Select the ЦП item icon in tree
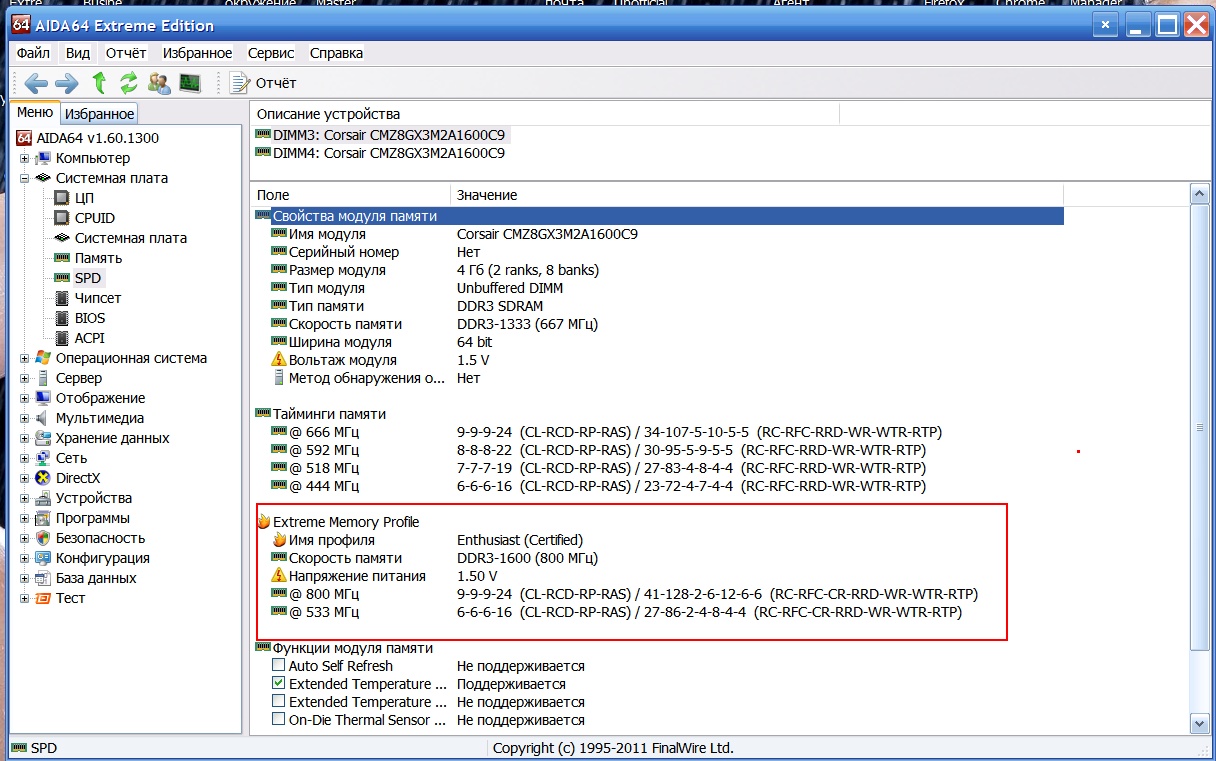The image size is (1216, 761). pyautogui.click(x=62, y=198)
